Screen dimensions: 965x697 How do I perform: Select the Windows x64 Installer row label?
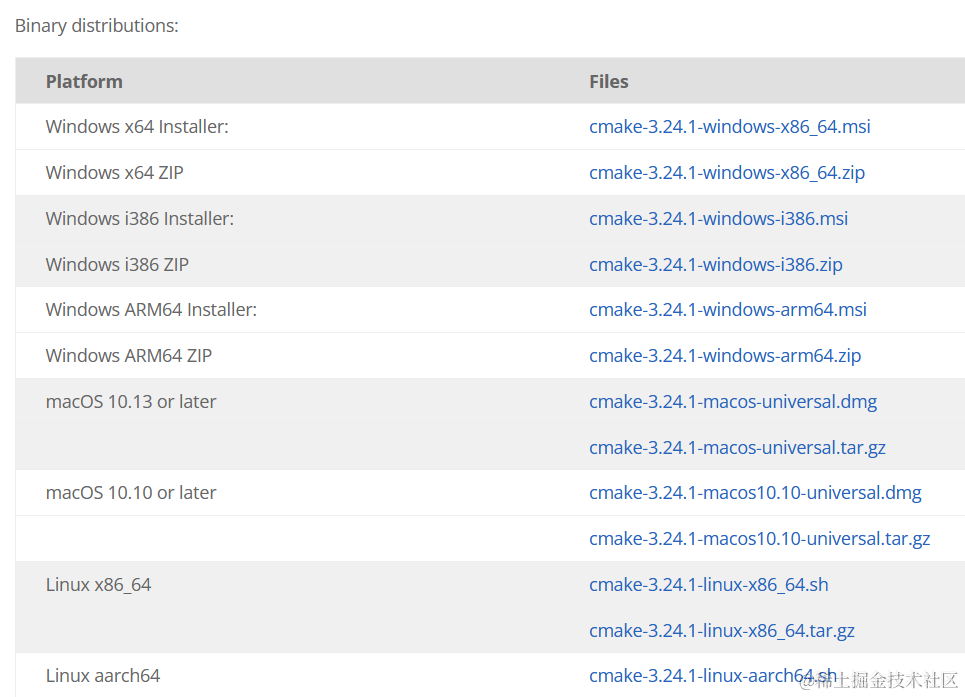[x=137, y=127]
